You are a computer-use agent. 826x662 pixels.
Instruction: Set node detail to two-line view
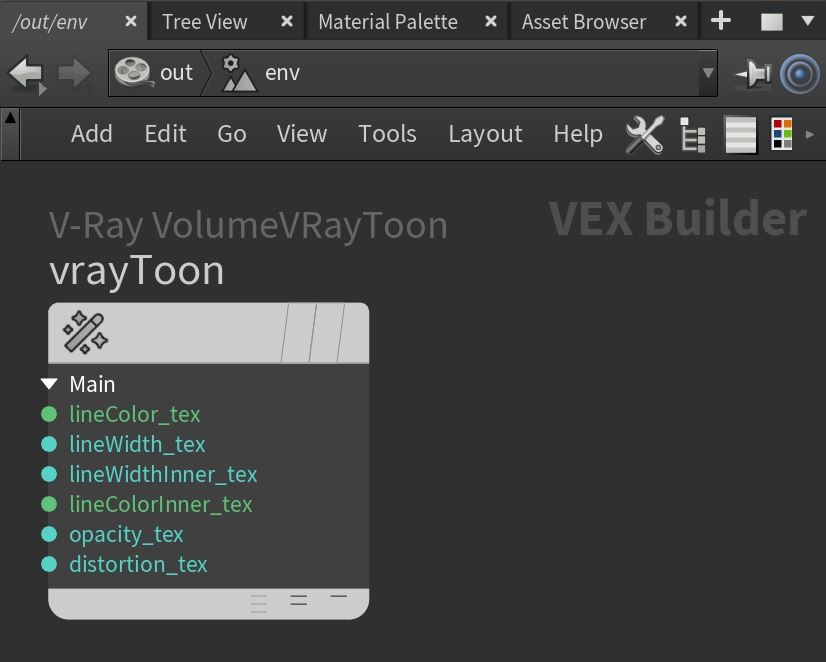tap(299, 600)
